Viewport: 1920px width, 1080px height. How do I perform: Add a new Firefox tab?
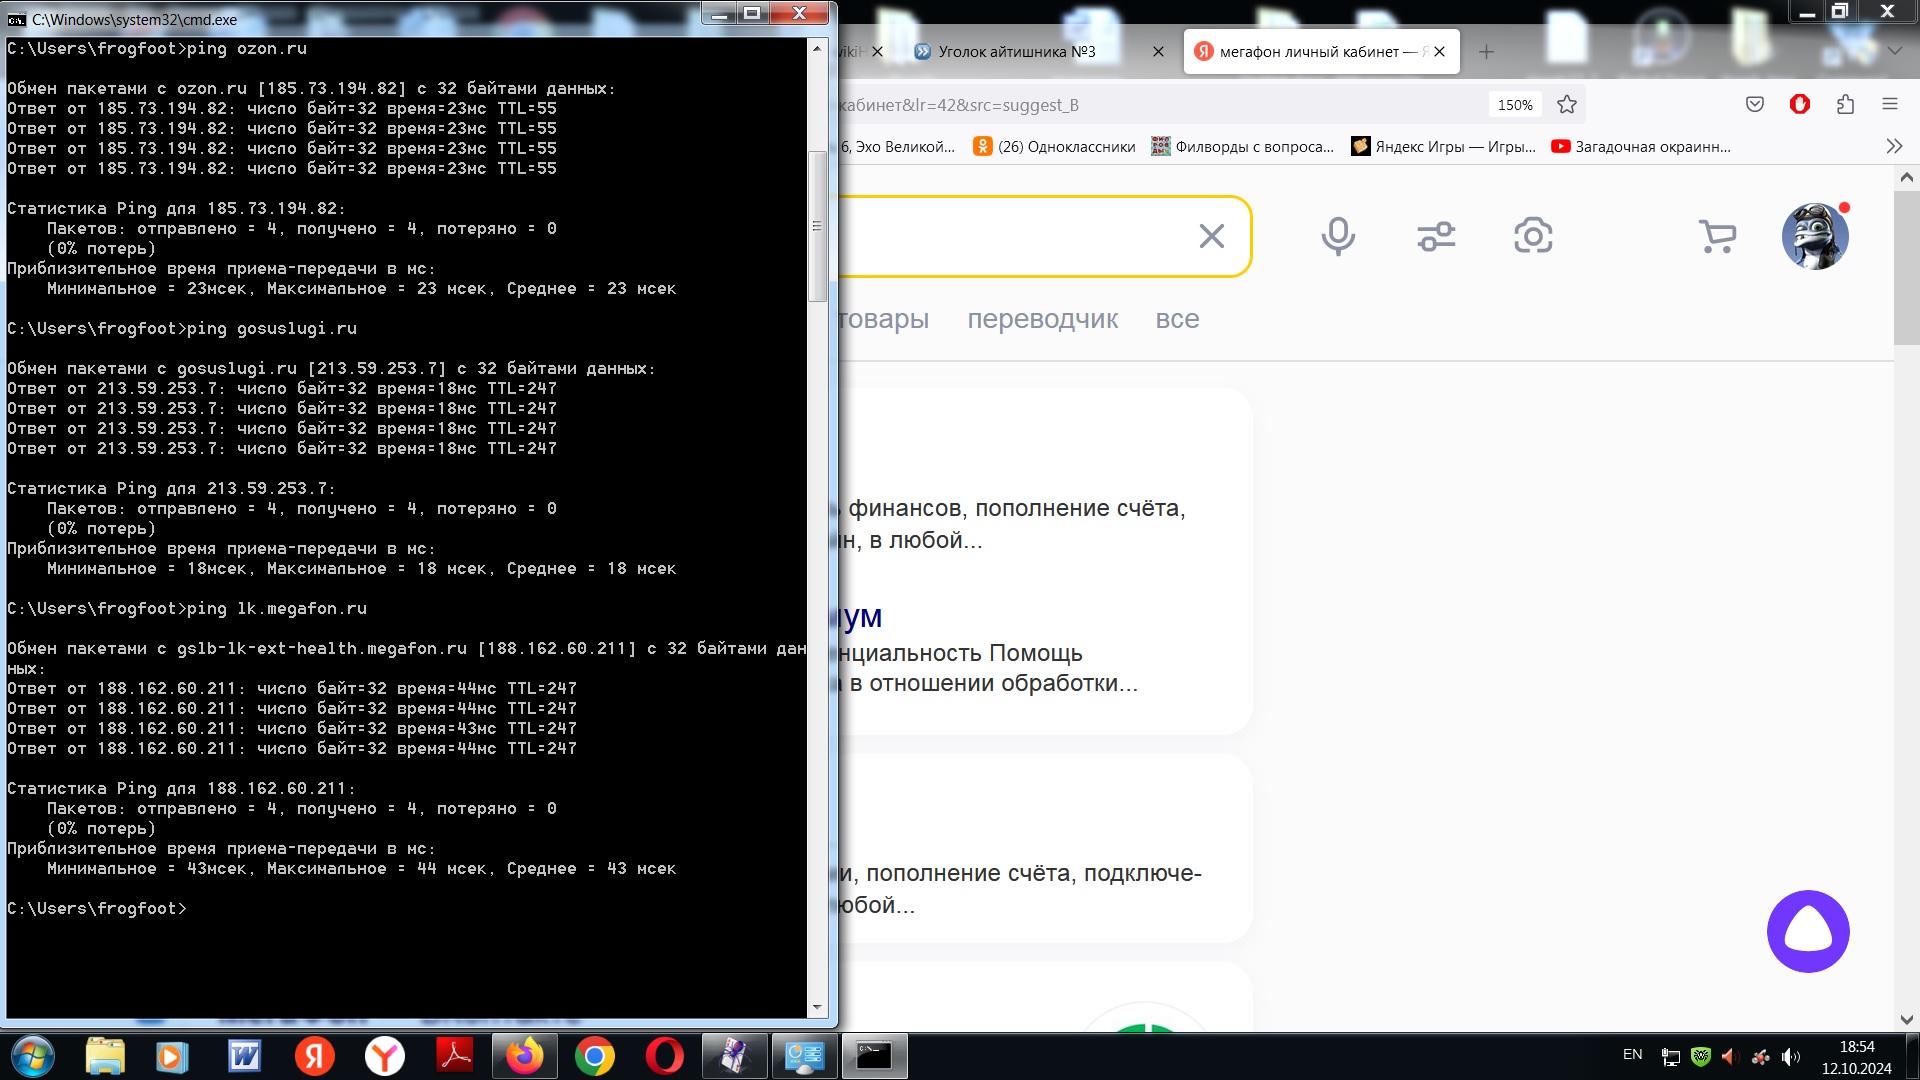[1486, 52]
